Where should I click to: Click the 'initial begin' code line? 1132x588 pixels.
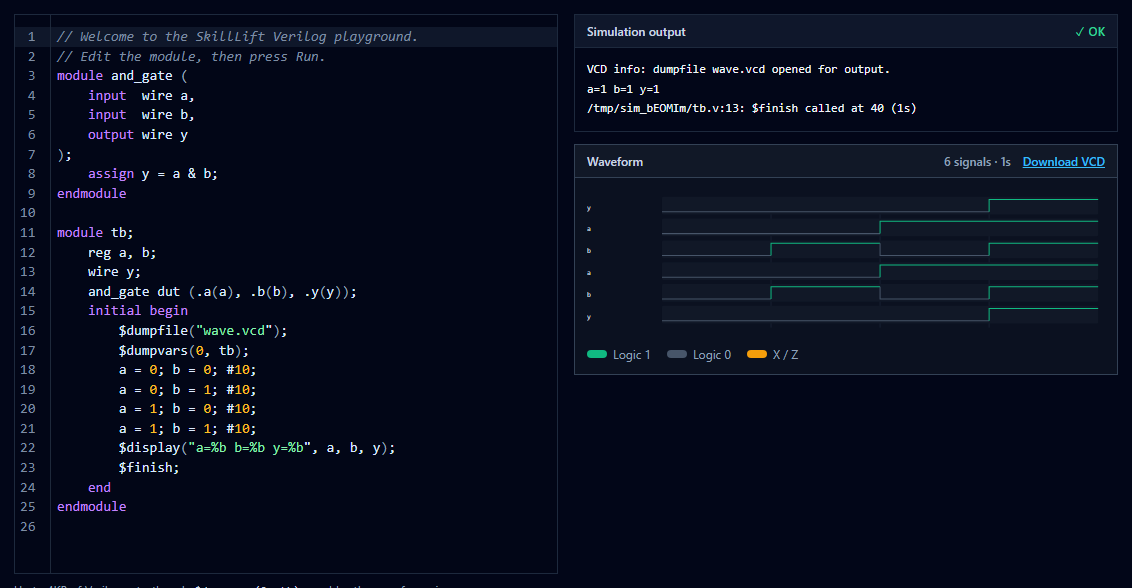138,311
